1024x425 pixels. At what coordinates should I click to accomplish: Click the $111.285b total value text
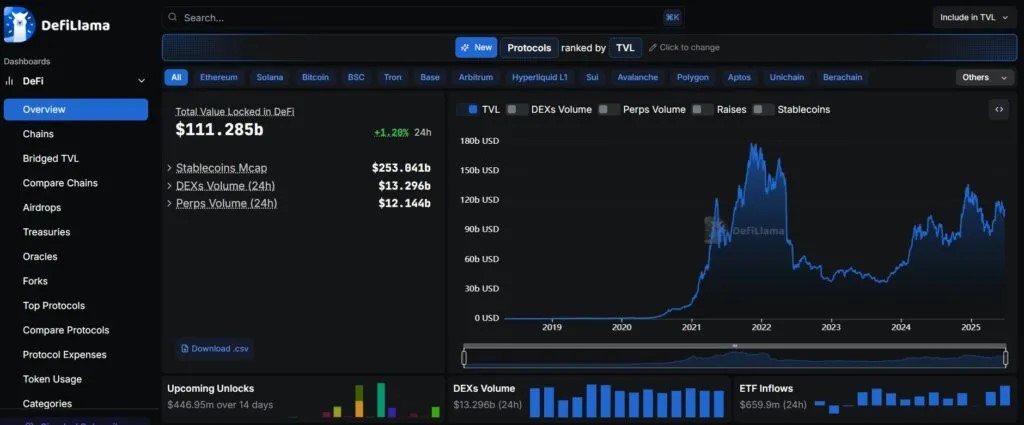click(219, 129)
